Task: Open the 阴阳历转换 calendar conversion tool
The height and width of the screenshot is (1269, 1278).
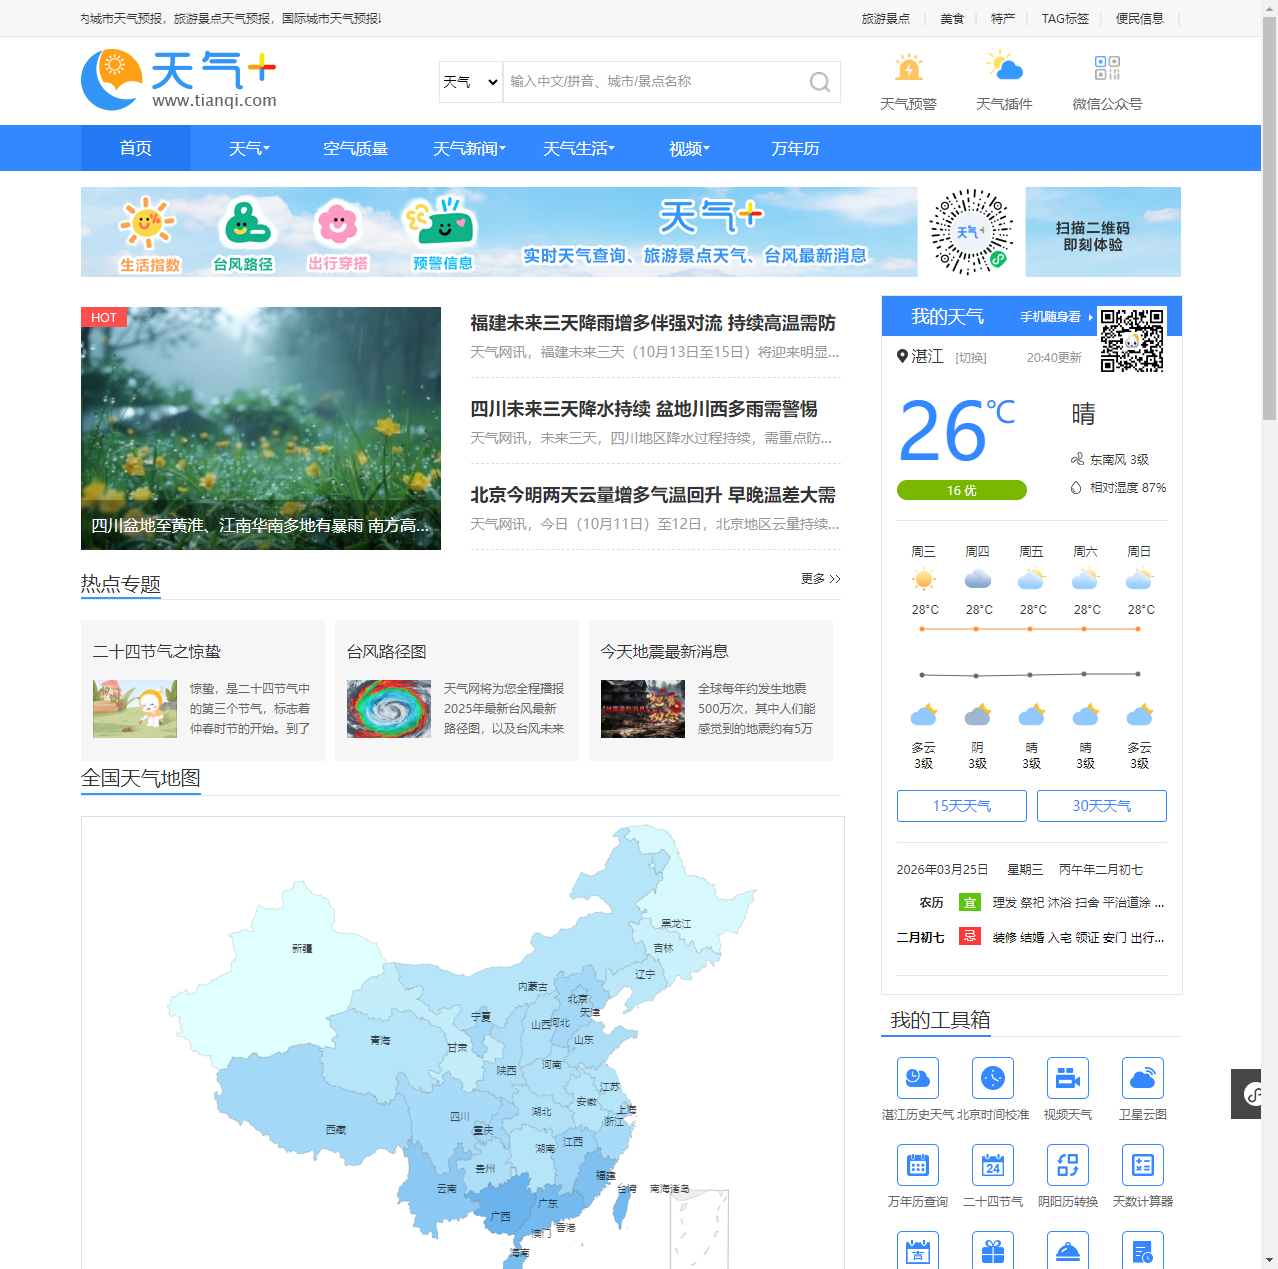Action: 1067,1165
